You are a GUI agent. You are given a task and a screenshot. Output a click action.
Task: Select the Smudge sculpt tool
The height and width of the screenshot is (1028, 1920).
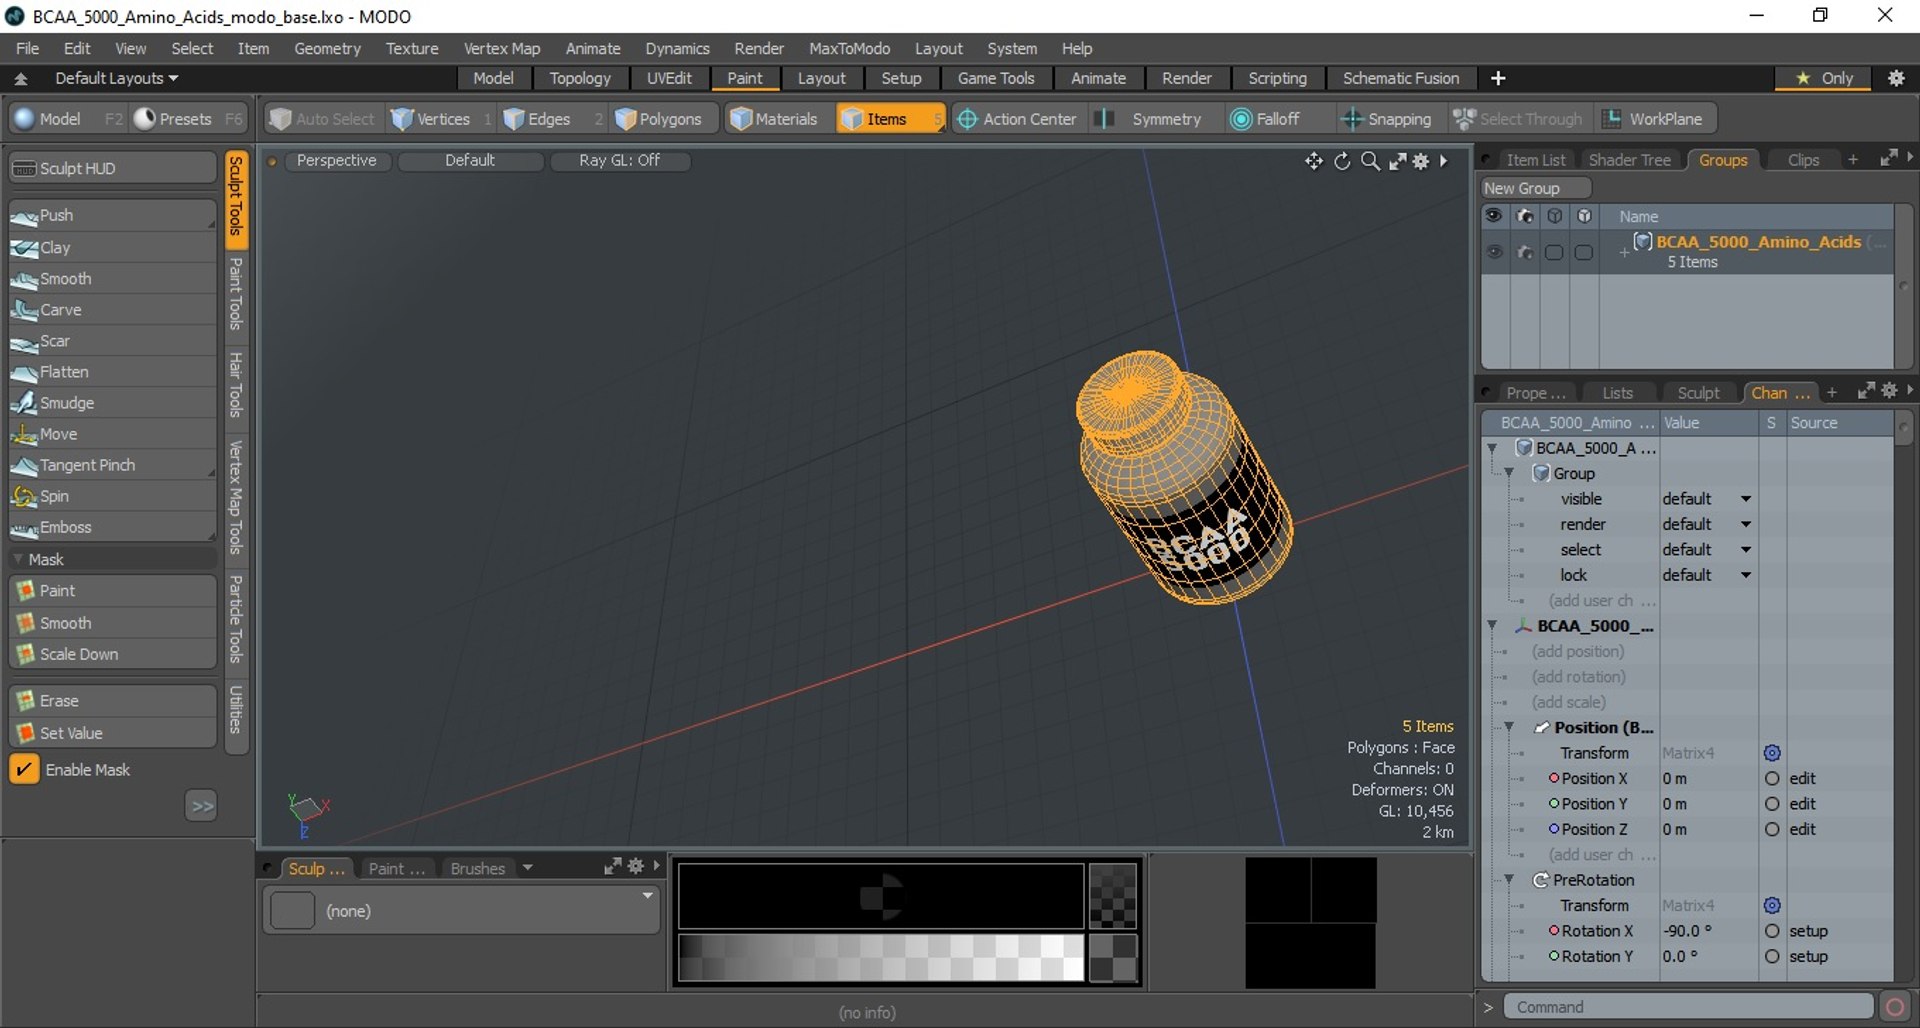(112, 403)
